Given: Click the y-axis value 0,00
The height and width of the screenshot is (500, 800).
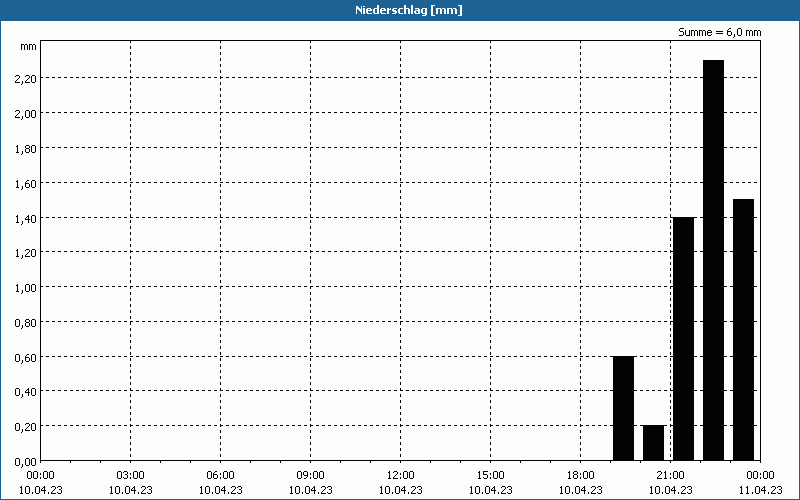Looking at the screenshot, I should 26,462.
